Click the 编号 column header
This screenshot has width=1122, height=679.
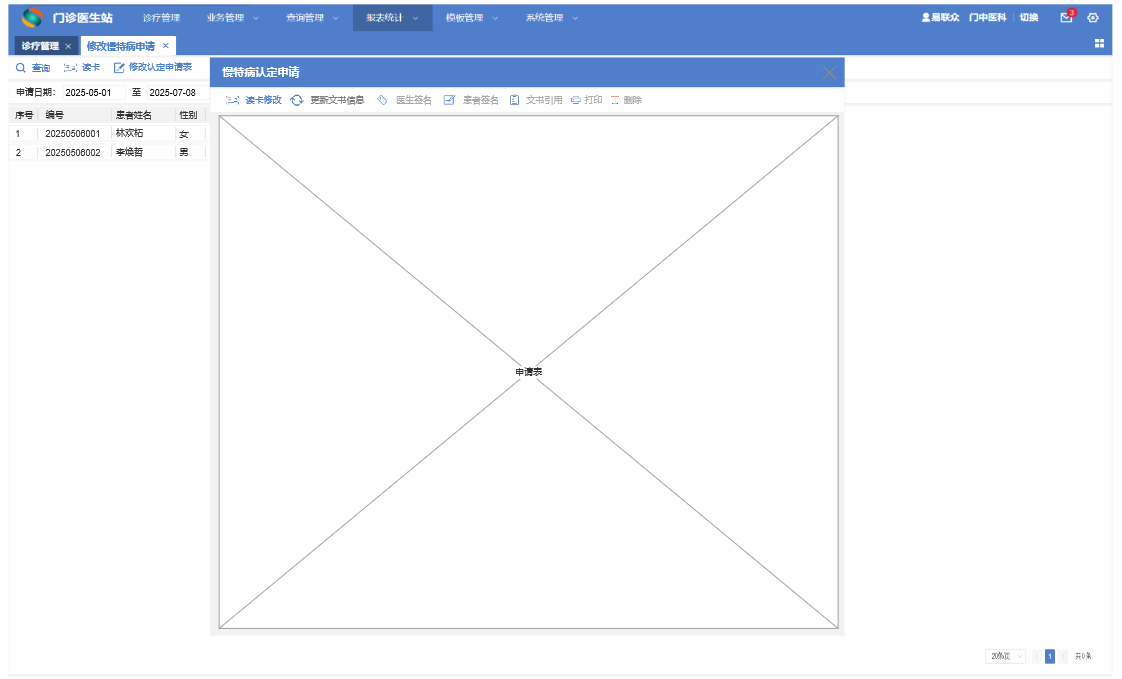pyautogui.click(x=54, y=114)
